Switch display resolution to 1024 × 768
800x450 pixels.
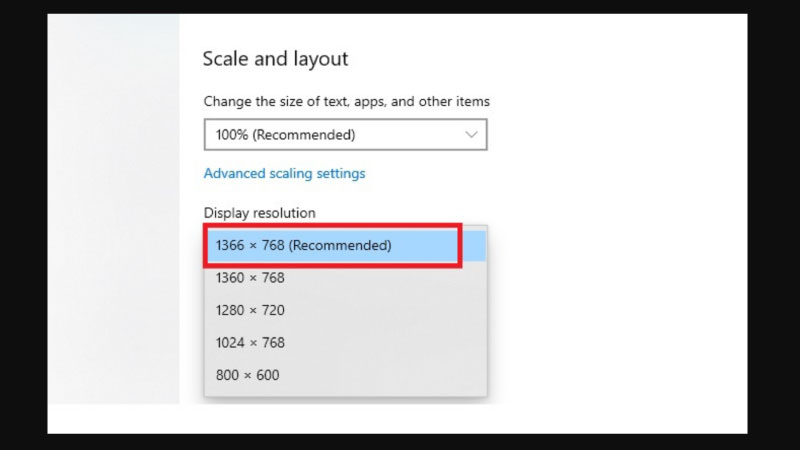pyautogui.click(x=250, y=342)
